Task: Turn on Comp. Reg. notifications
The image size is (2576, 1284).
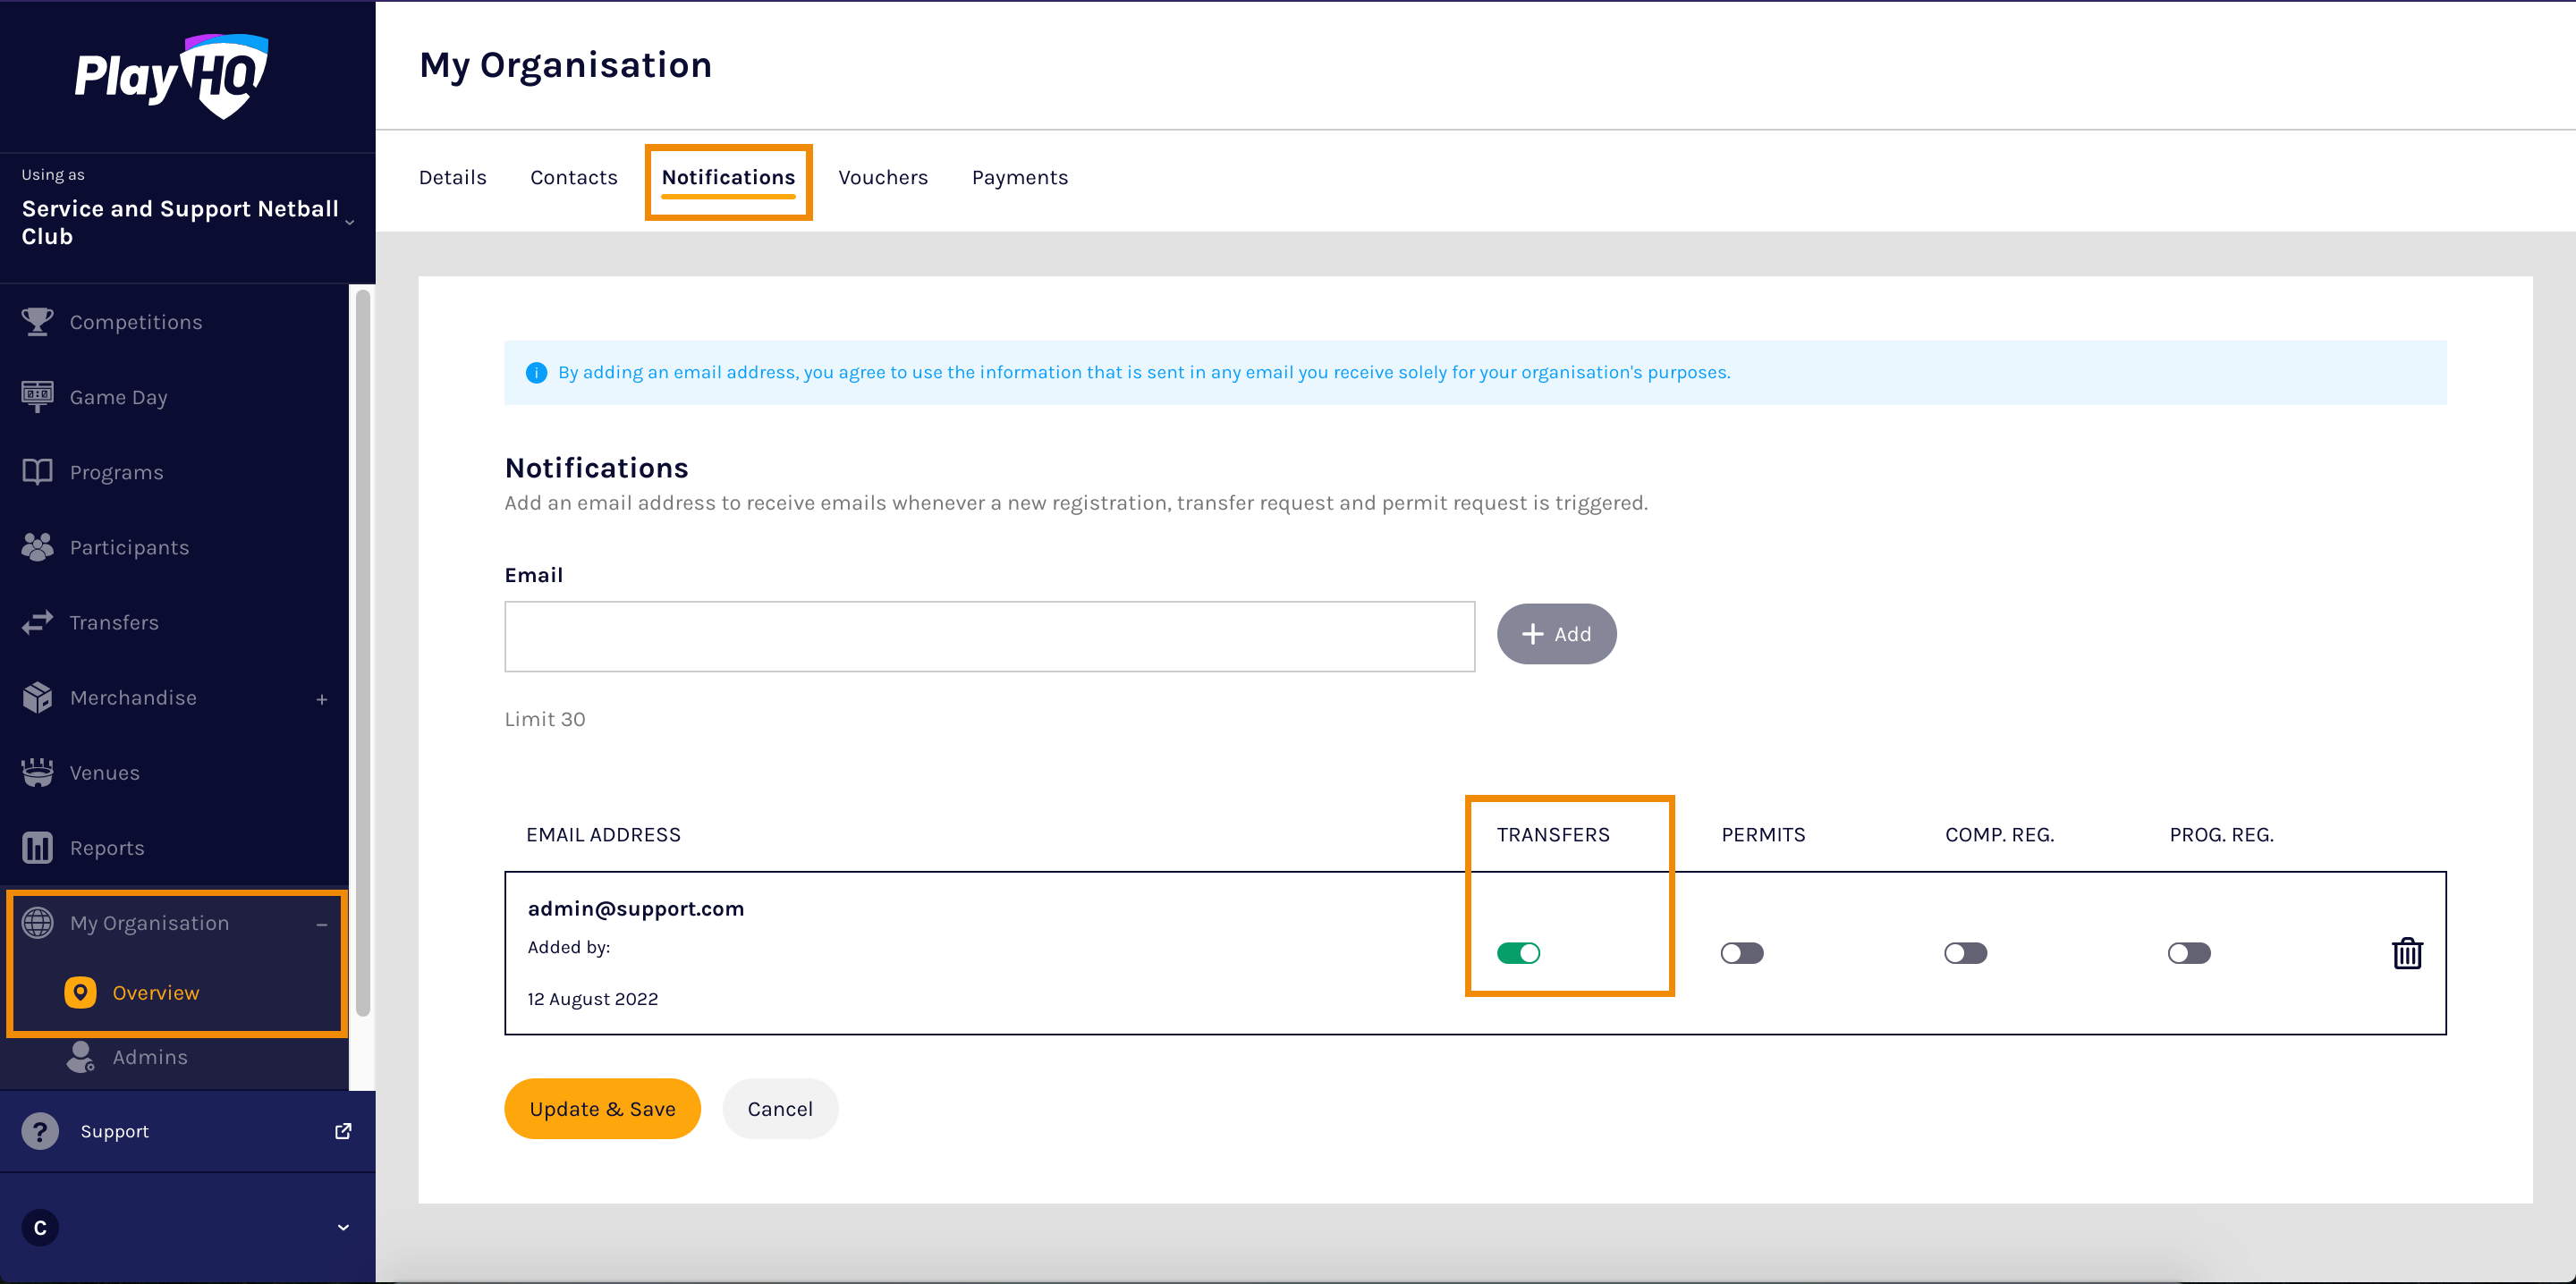Action: pyautogui.click(x=1964, y=953)
